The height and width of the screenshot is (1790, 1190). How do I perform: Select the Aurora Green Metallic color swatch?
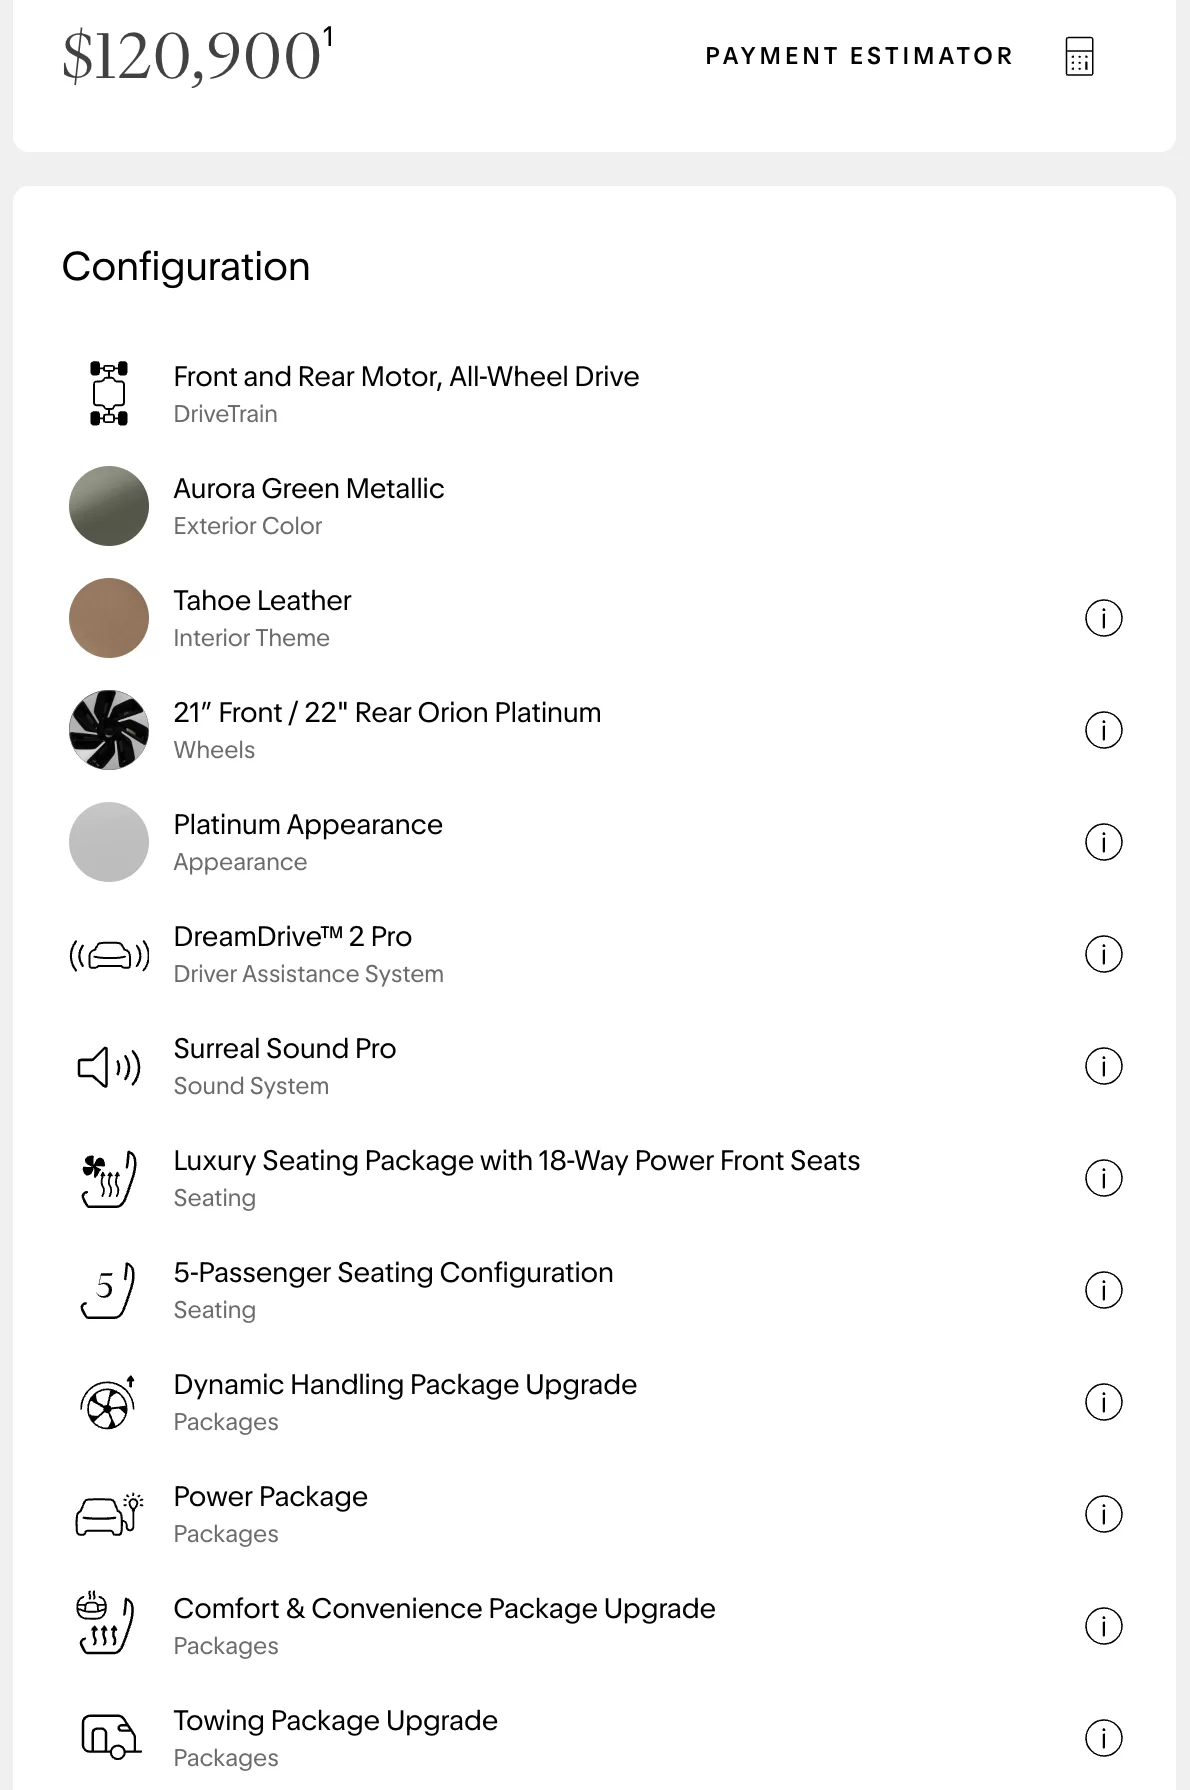109,506
